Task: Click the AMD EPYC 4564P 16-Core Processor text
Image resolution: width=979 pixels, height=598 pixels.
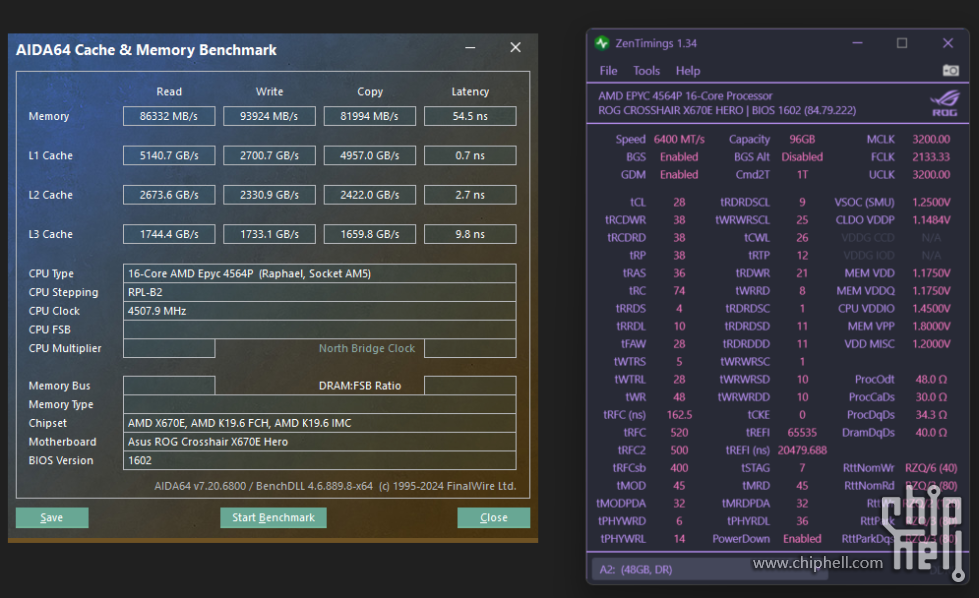Action: (x=685, y=96)
